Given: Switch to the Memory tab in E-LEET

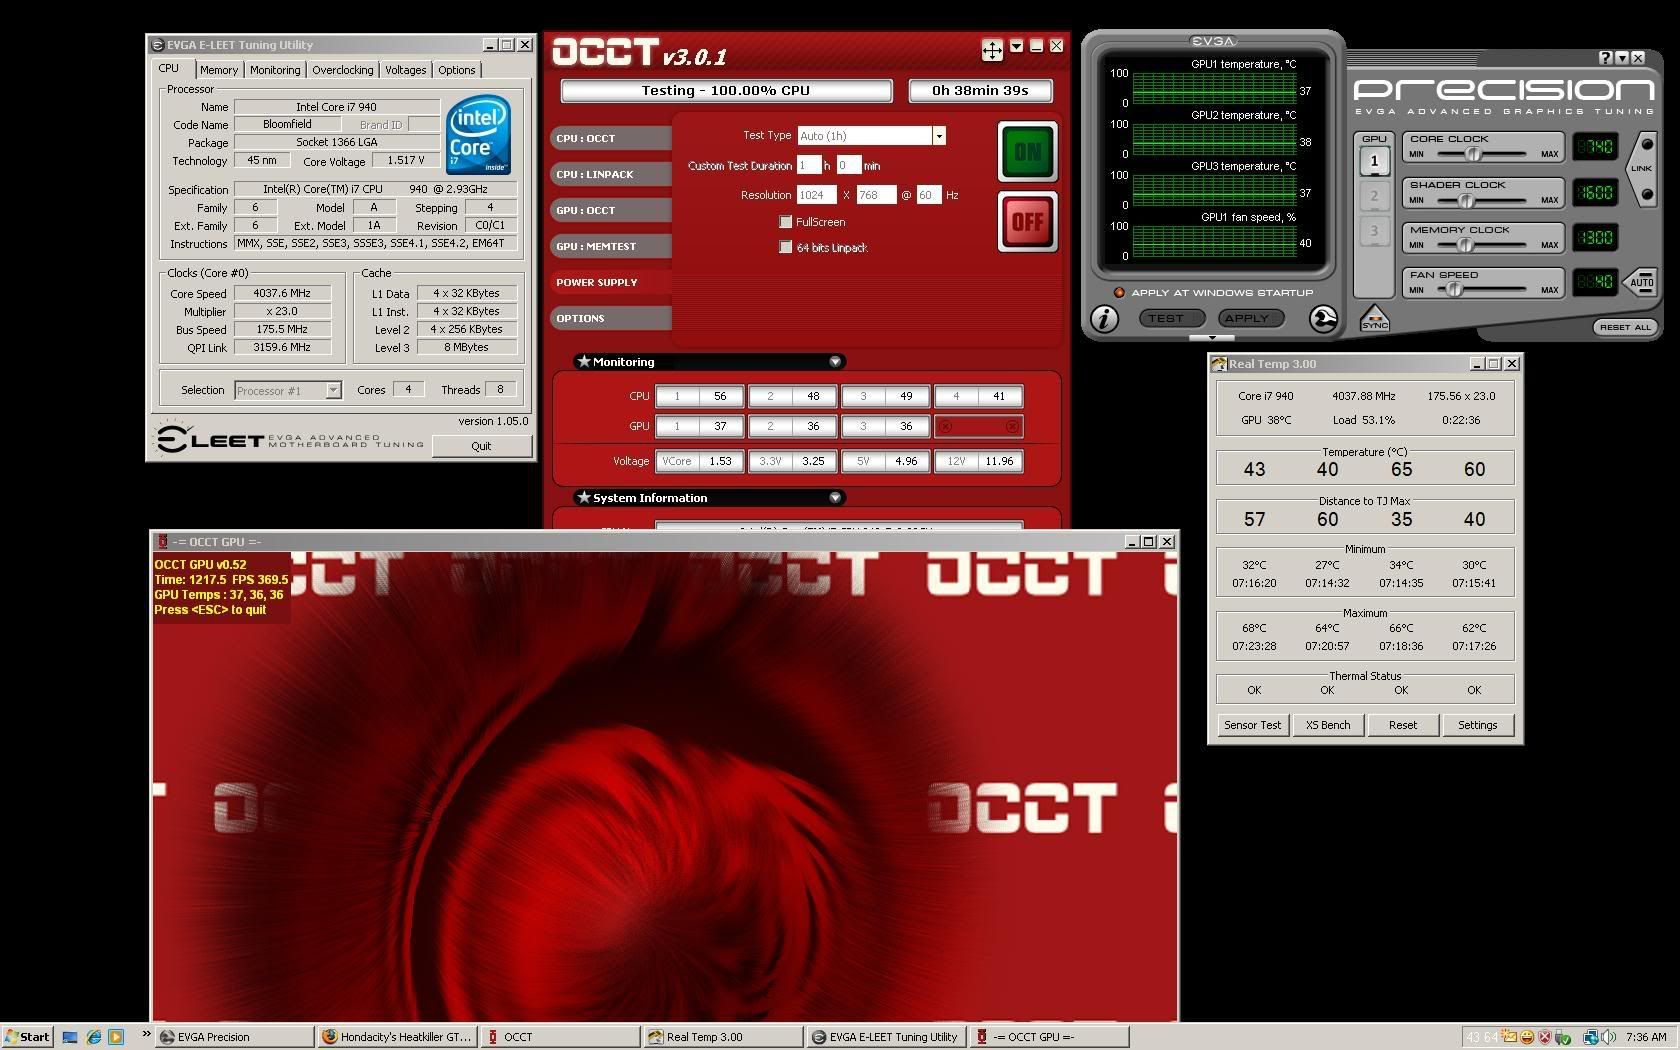Looking at the screenshot, I should coord(218,70).
